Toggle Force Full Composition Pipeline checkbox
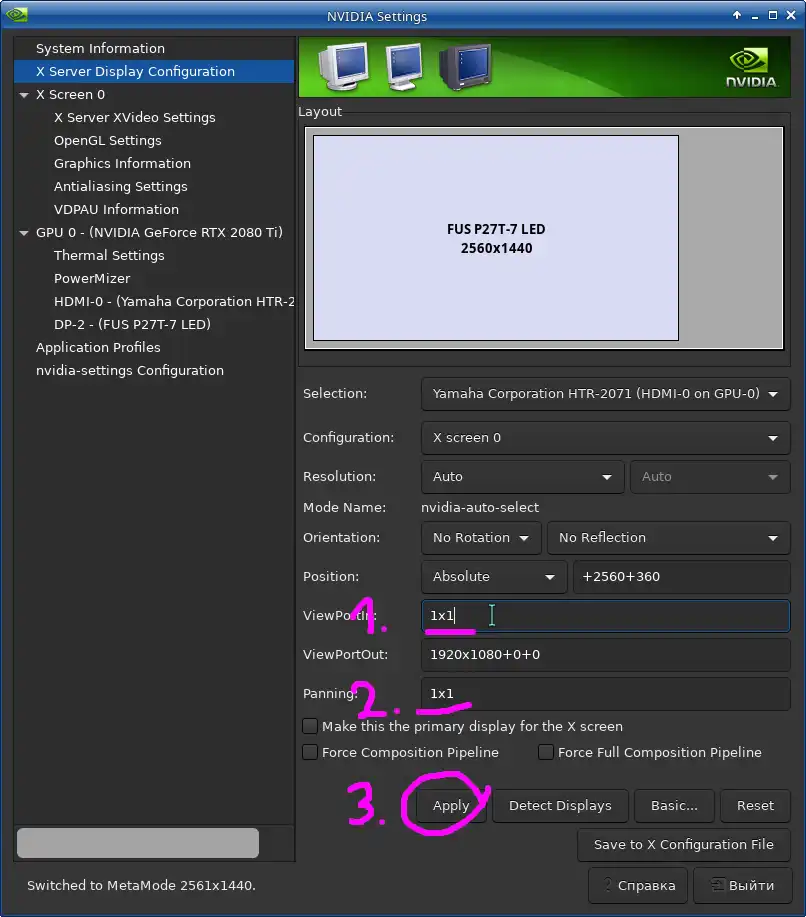806x917 pixels. pos(546,752)
